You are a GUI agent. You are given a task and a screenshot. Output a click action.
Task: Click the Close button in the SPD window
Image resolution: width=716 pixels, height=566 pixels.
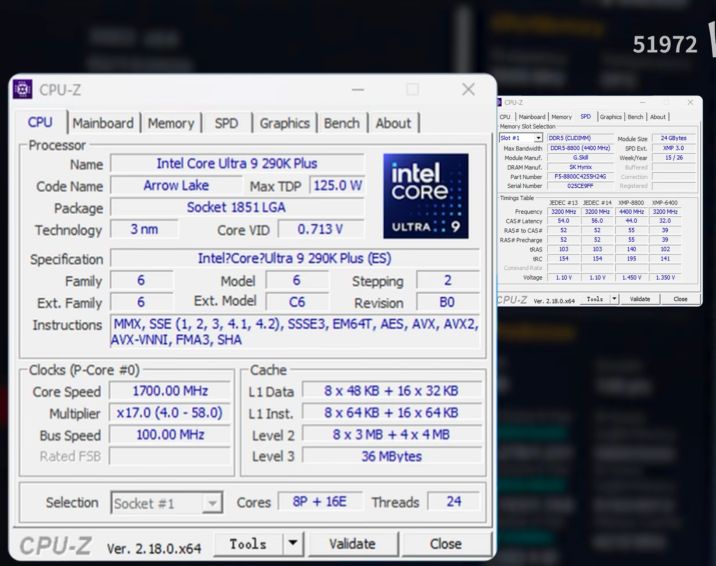pos(680,299)
